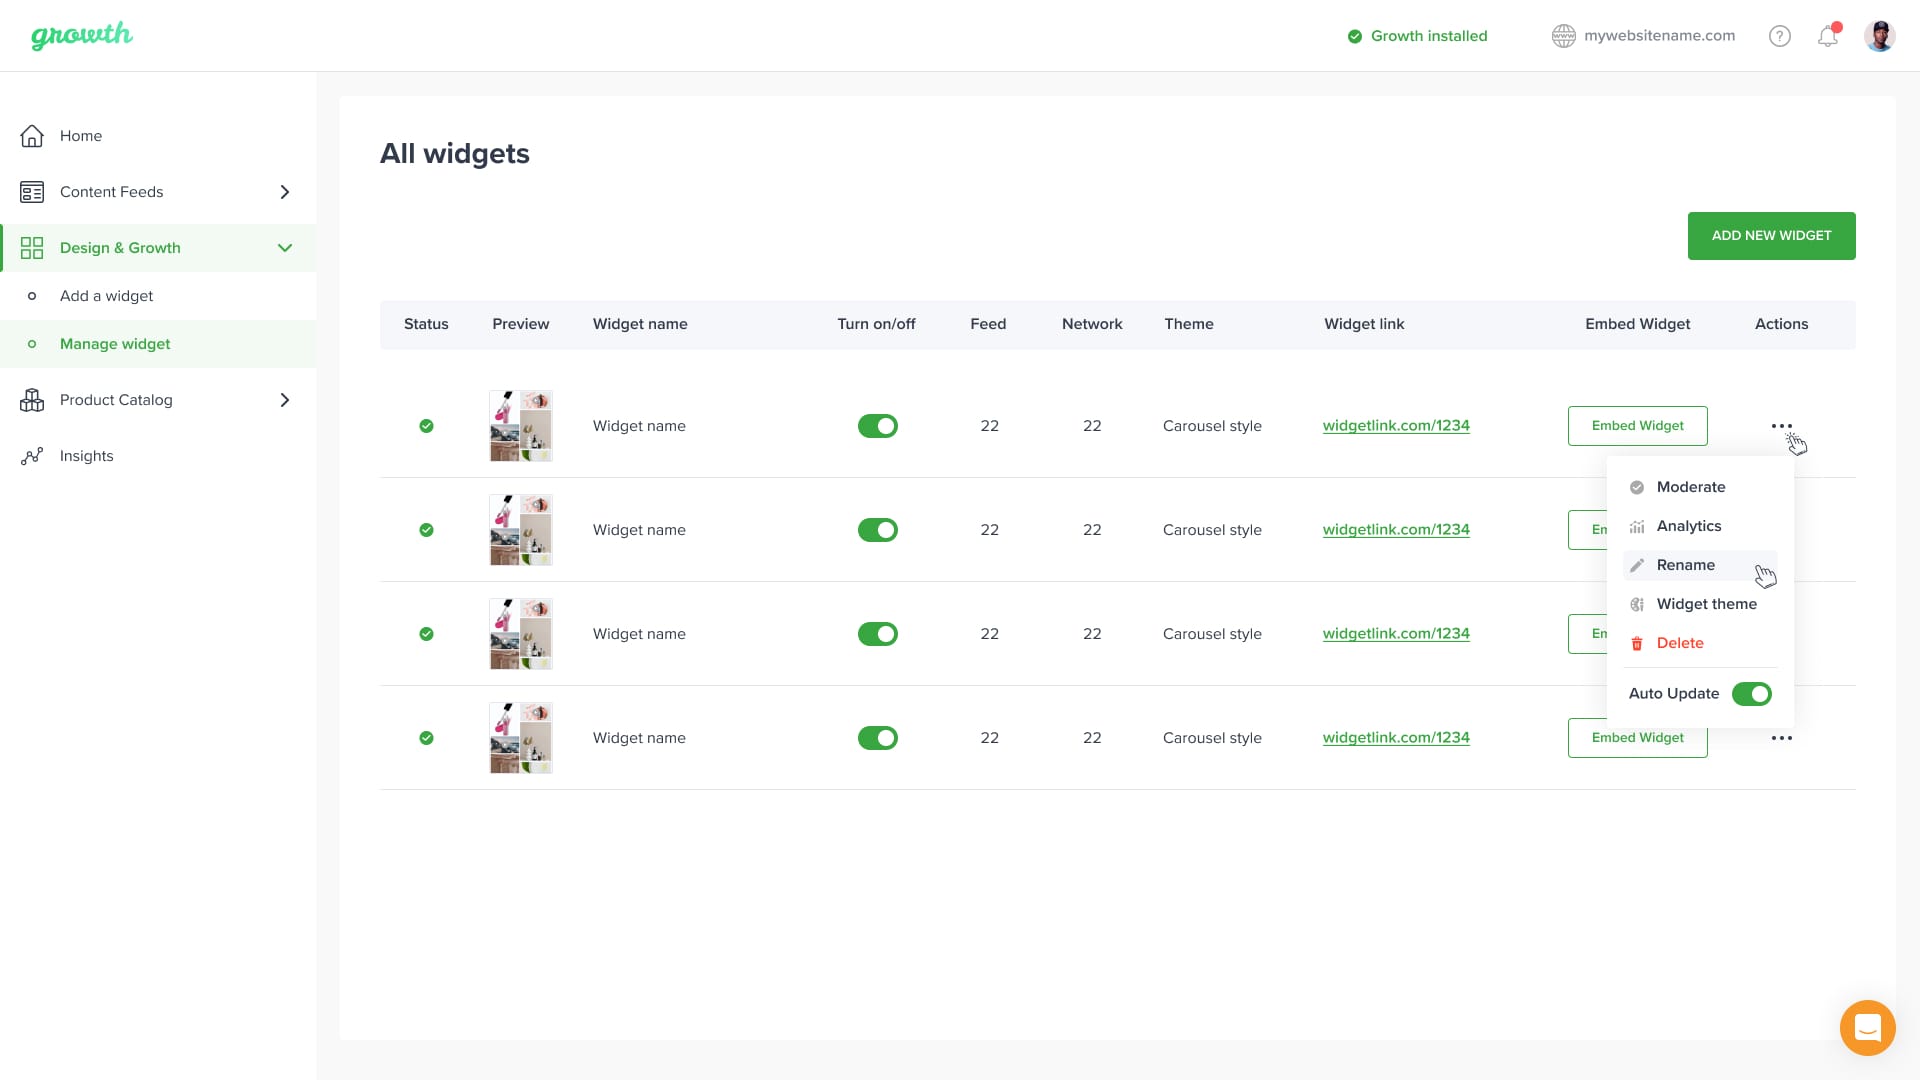The width and height of the screenshot is (1920, 1080).
Task: Open the third row widgetlink.com/1234 link
Action: click(1396, 634)
